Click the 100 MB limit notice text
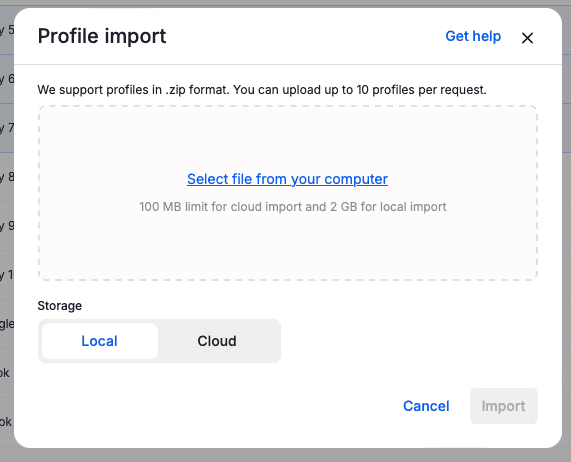The width and height of the screenshot is (571, 462). click(293, 207)
